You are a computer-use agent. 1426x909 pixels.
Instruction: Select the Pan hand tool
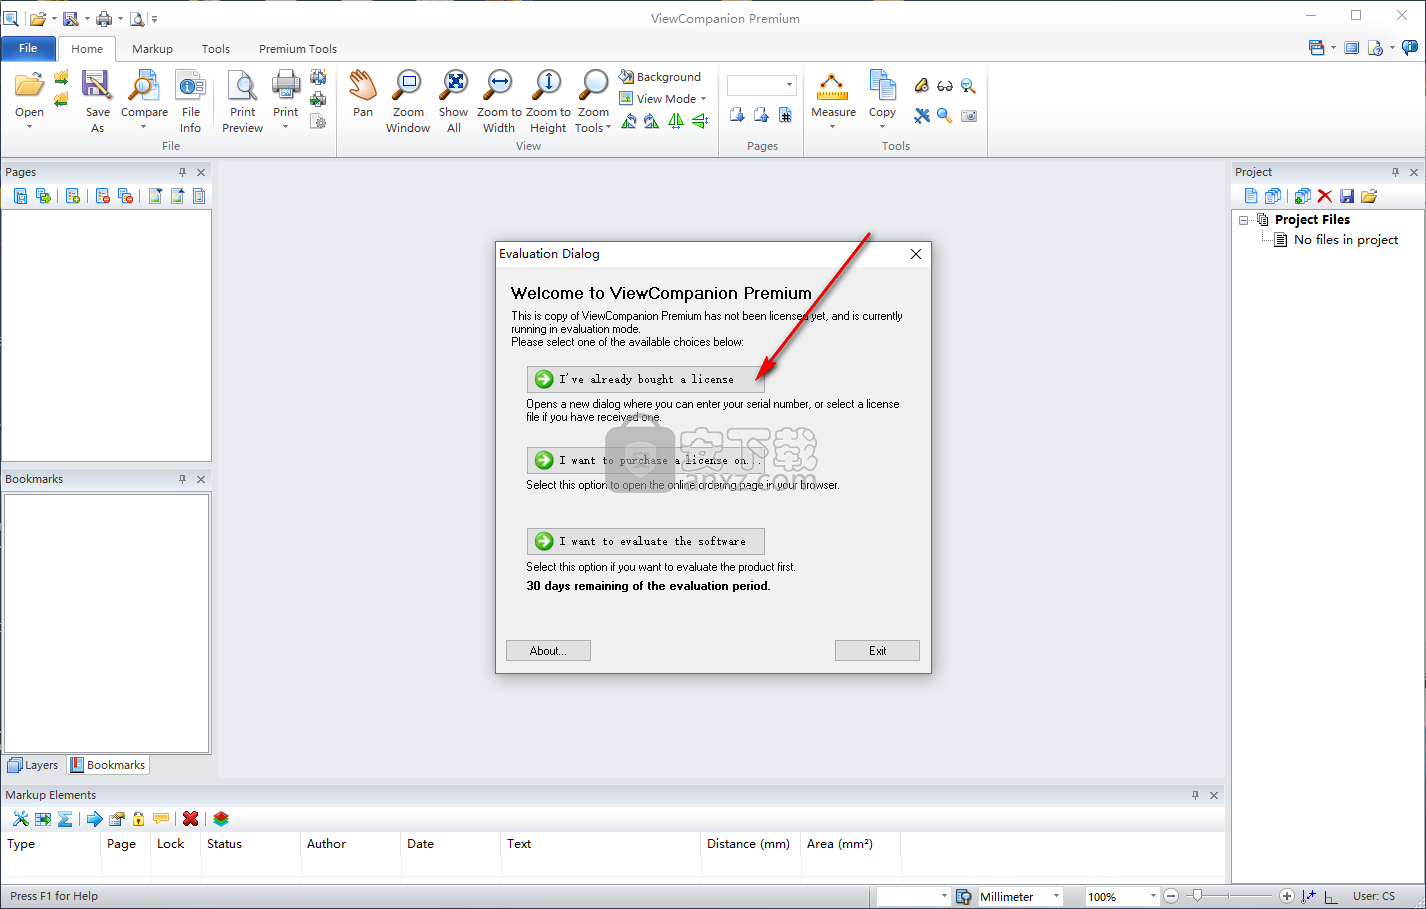click(363, 86)
